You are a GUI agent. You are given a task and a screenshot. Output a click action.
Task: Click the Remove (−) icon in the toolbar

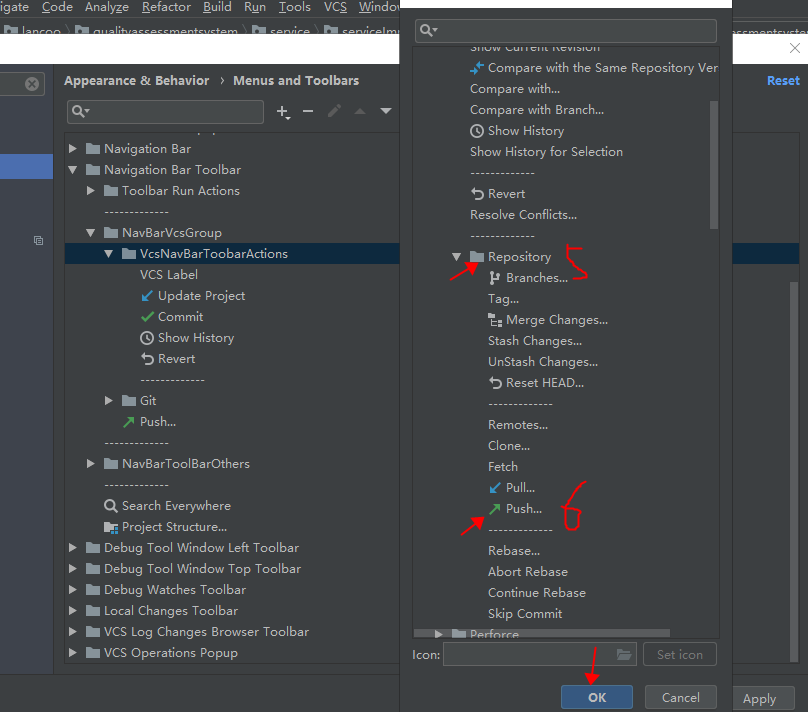[x=308, y=112]
